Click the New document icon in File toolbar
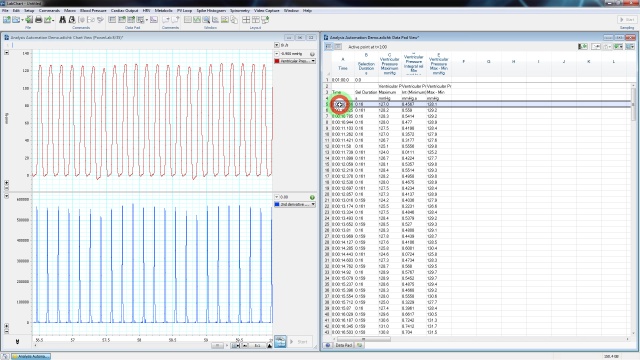The height and width of the screenshot is (360, 640). 7,20
